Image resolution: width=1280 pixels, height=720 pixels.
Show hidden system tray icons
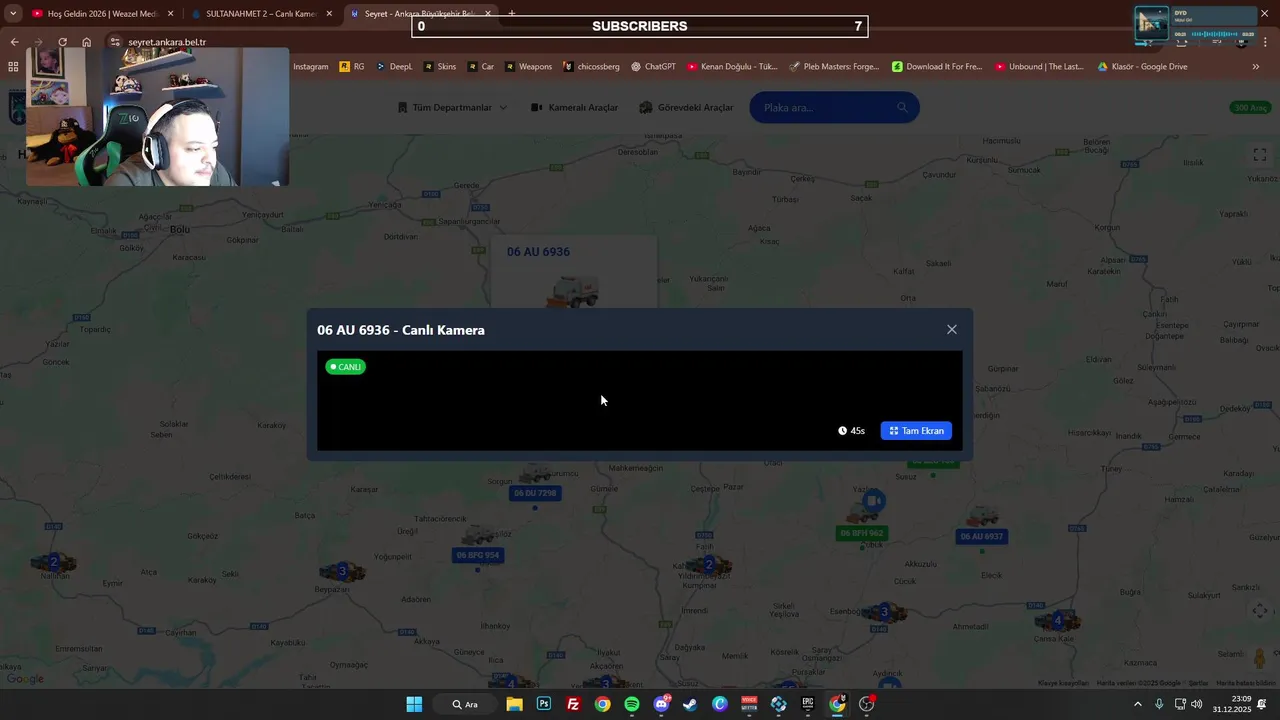(1137, 704)
